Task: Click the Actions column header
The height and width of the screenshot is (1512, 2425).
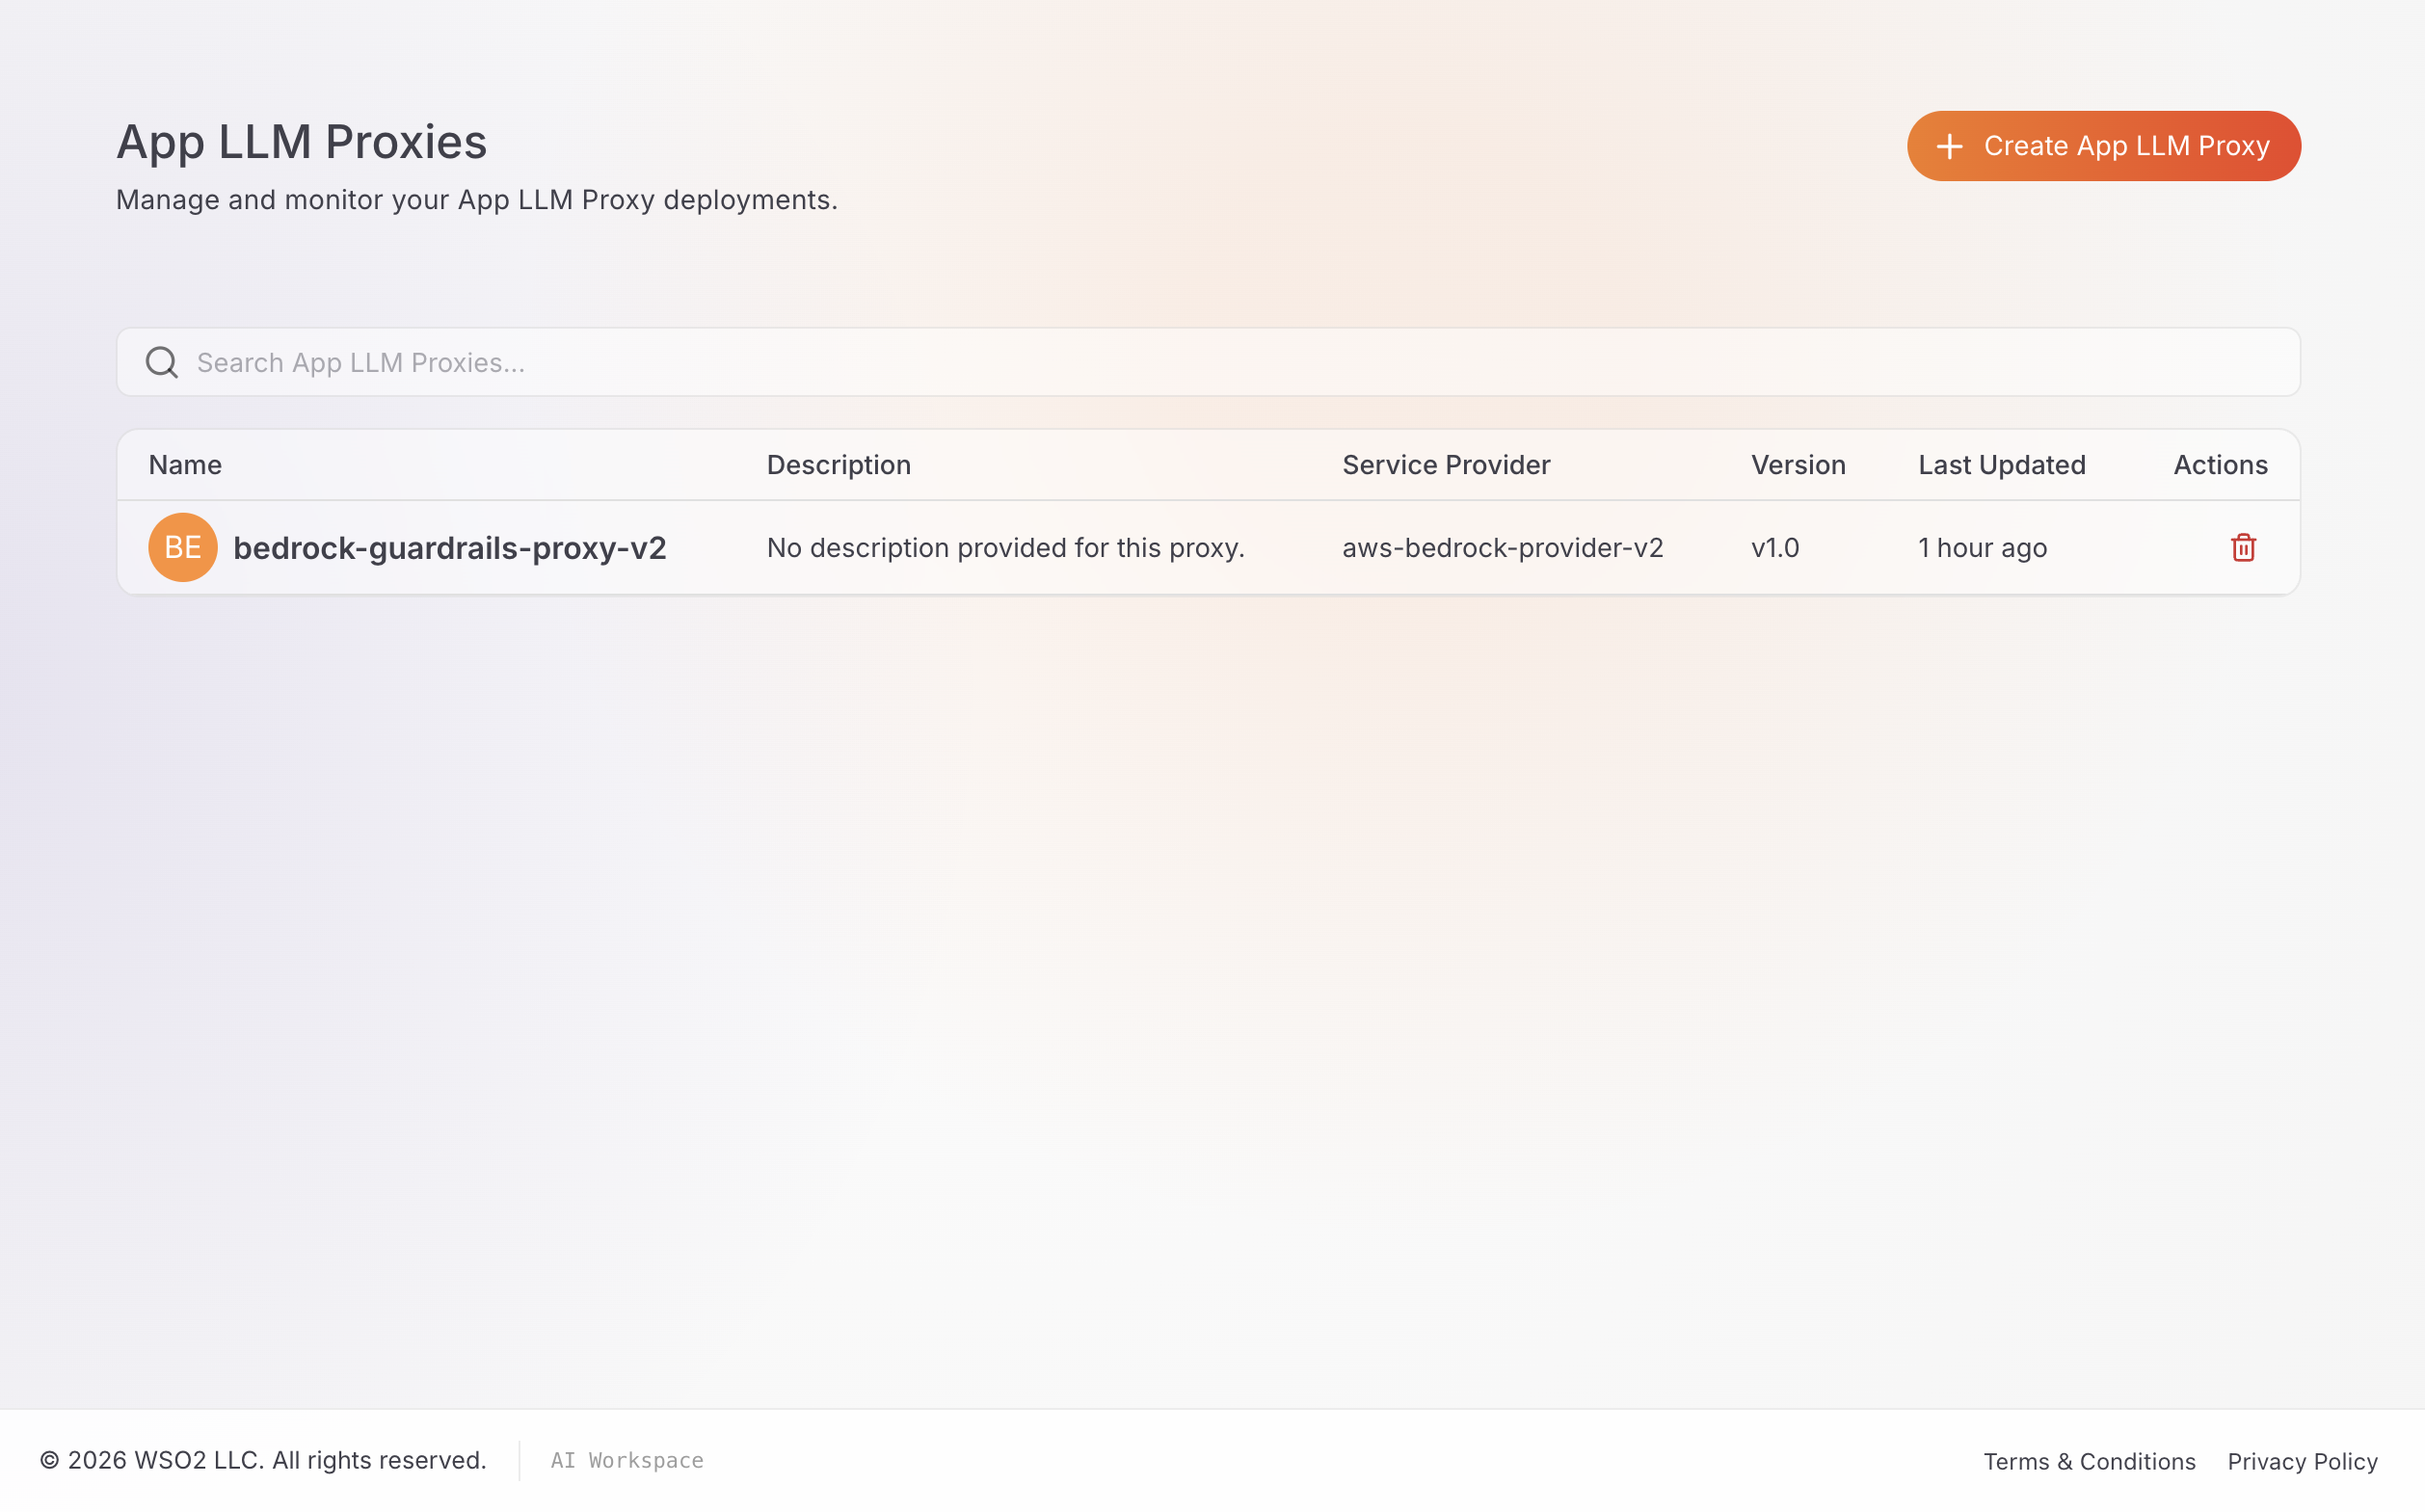Action: (x=2220, y=465)
